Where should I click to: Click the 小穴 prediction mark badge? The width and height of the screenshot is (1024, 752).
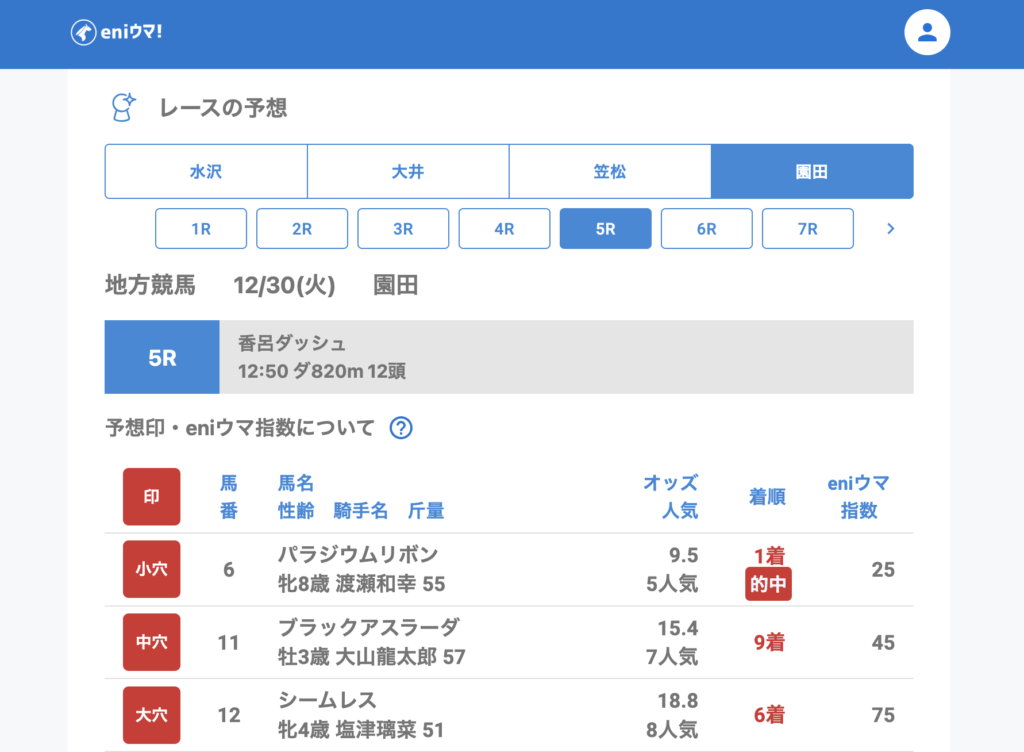(x=151, y=569)
